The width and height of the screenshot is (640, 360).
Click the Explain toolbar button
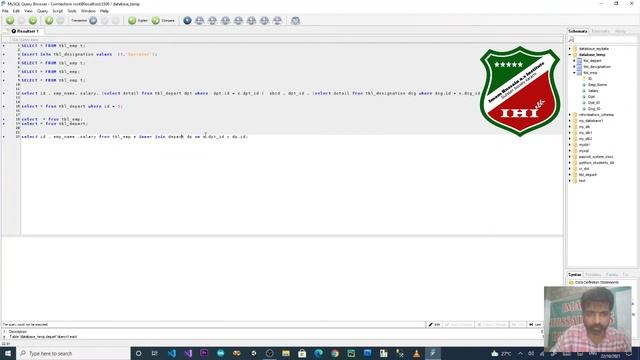coord(138,20)
